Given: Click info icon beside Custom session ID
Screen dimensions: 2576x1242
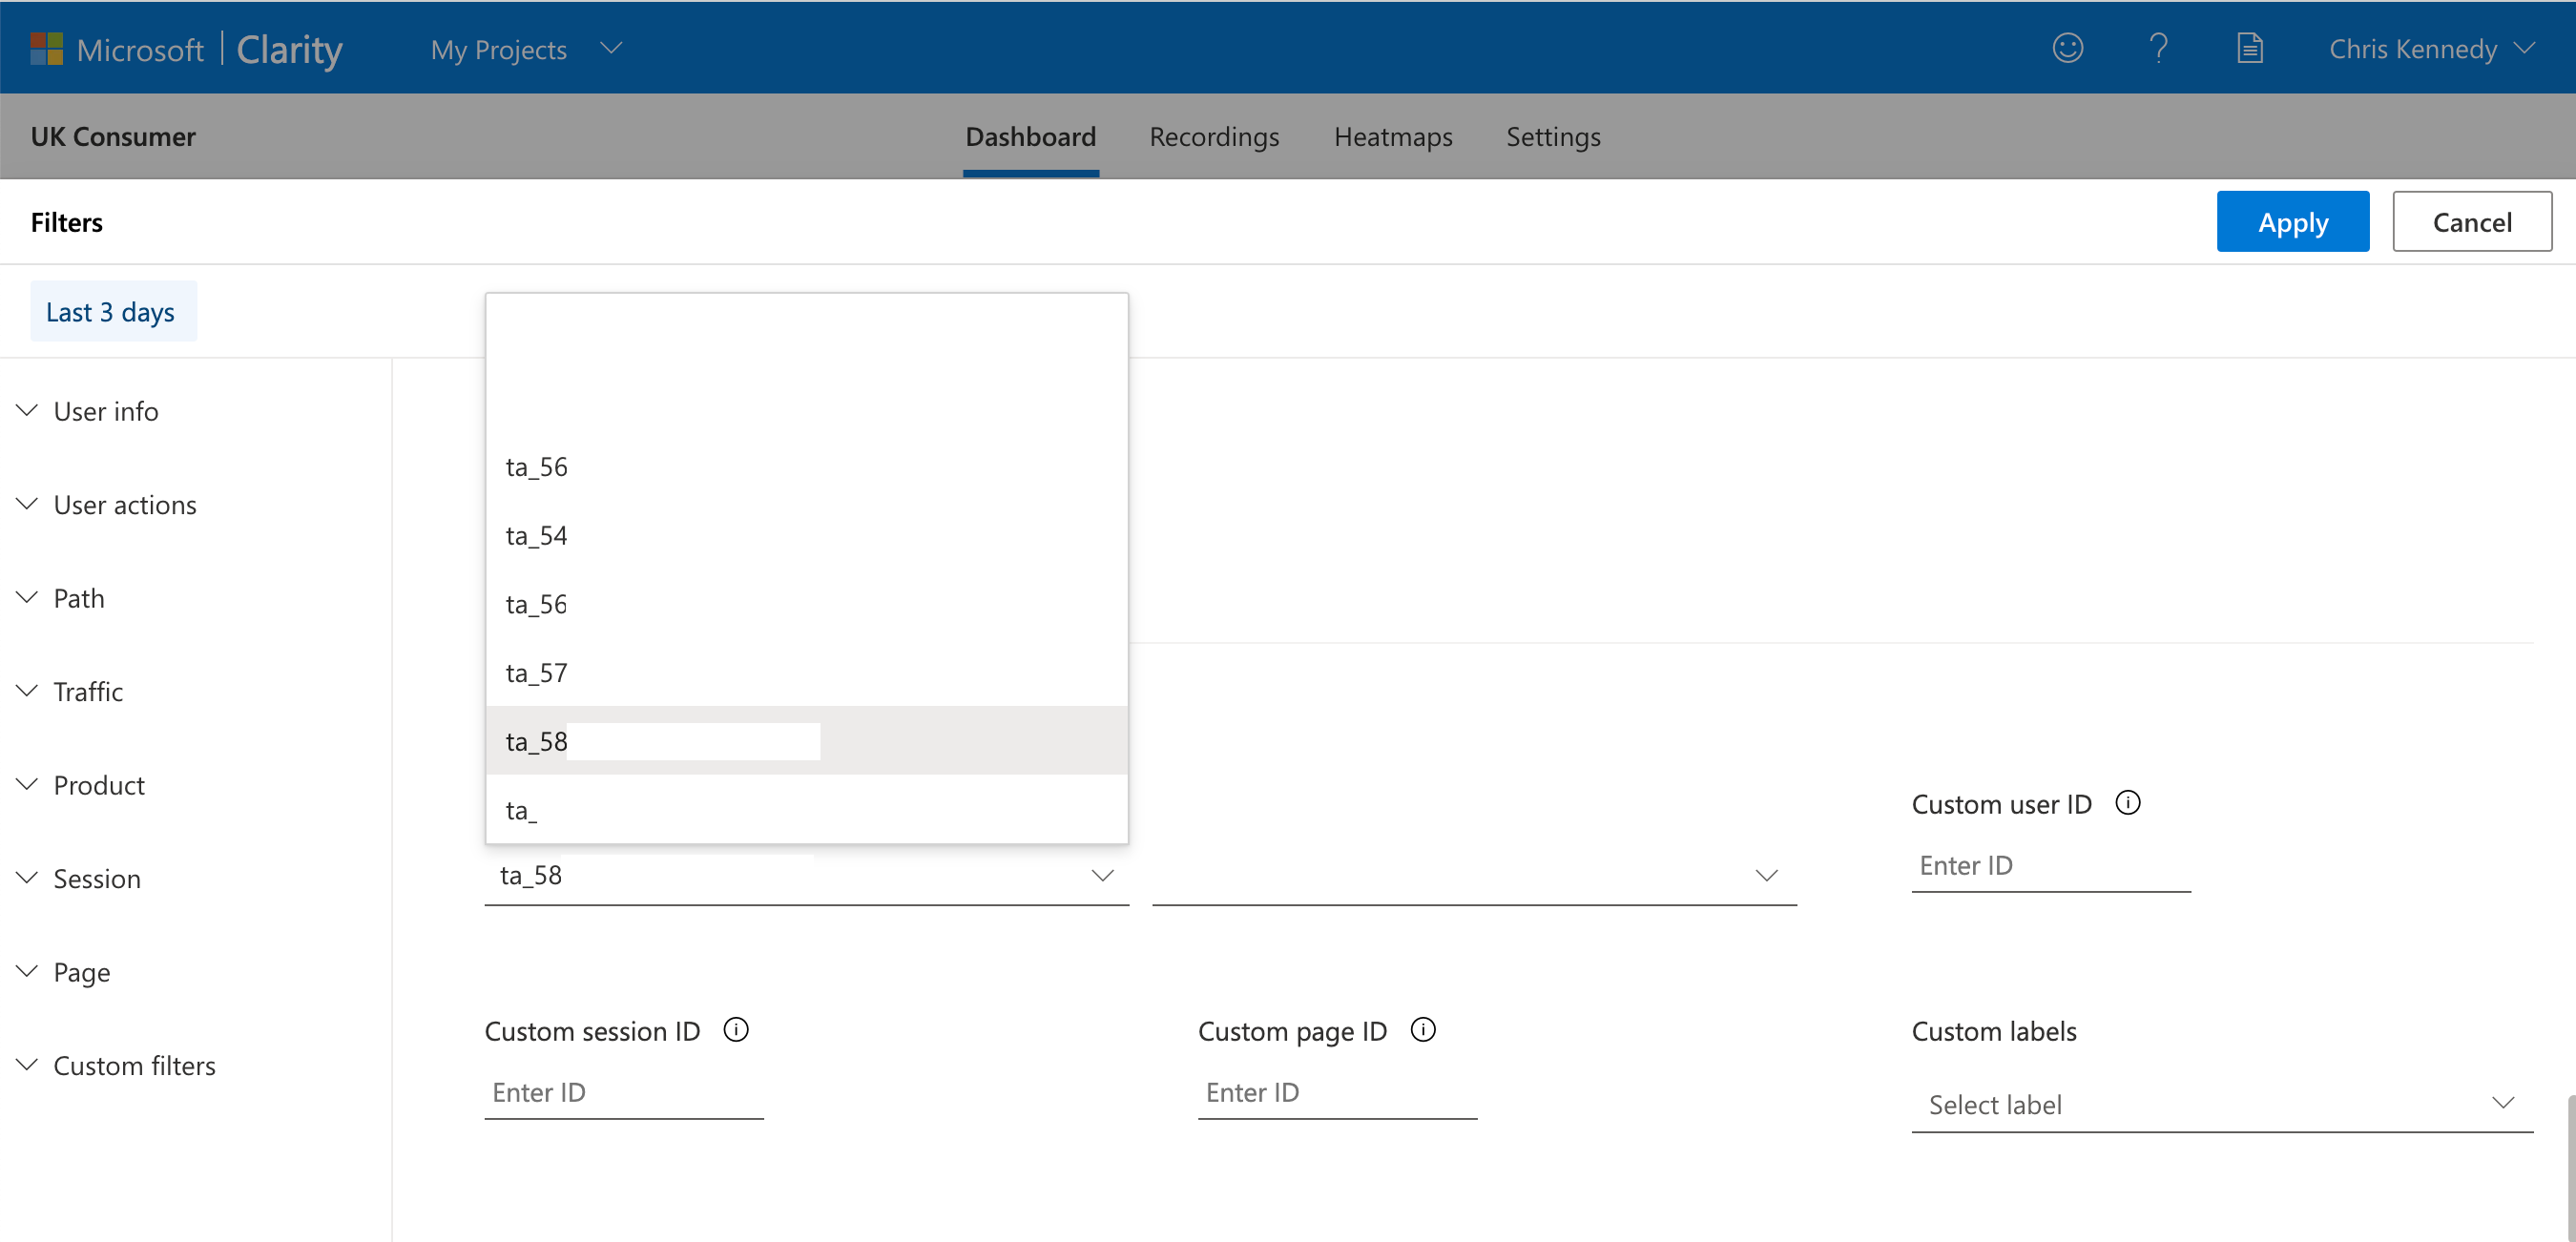Looking at the screenshot, I should coord(736,1030).
